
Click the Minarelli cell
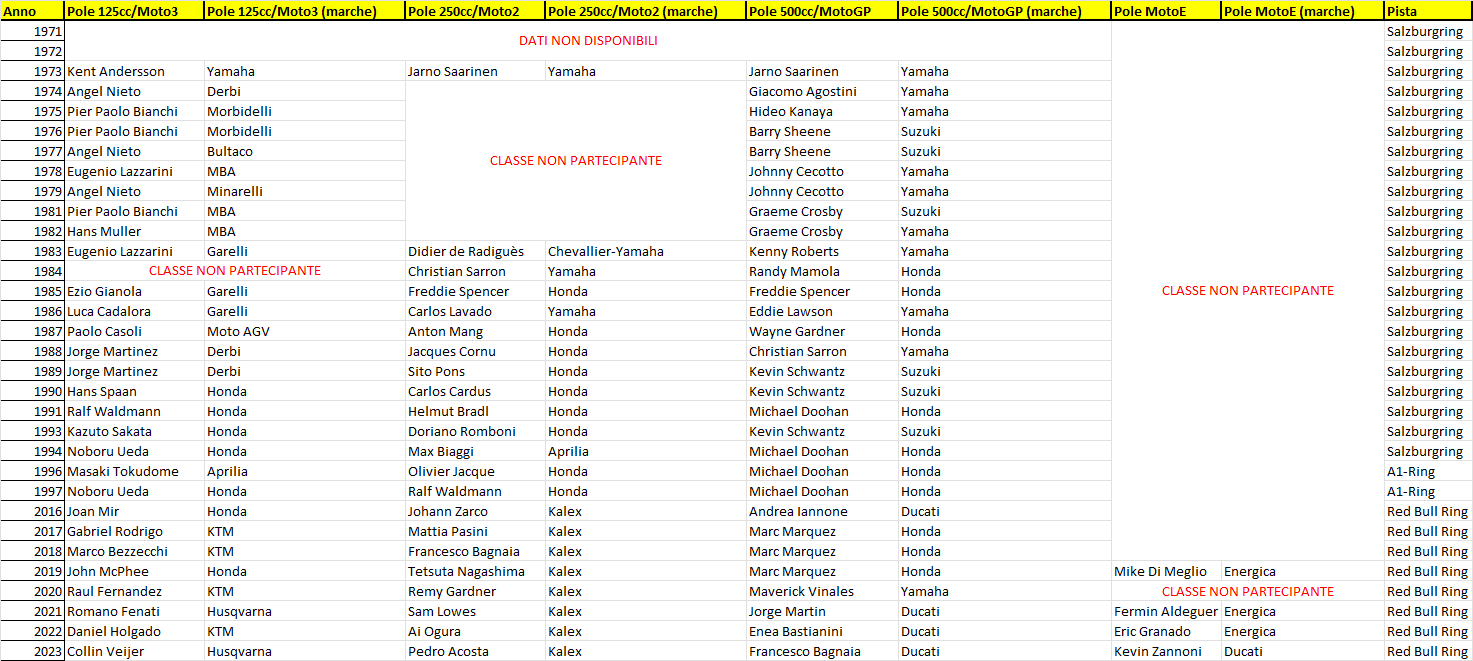pyautogui.click(x=304, y=191)
